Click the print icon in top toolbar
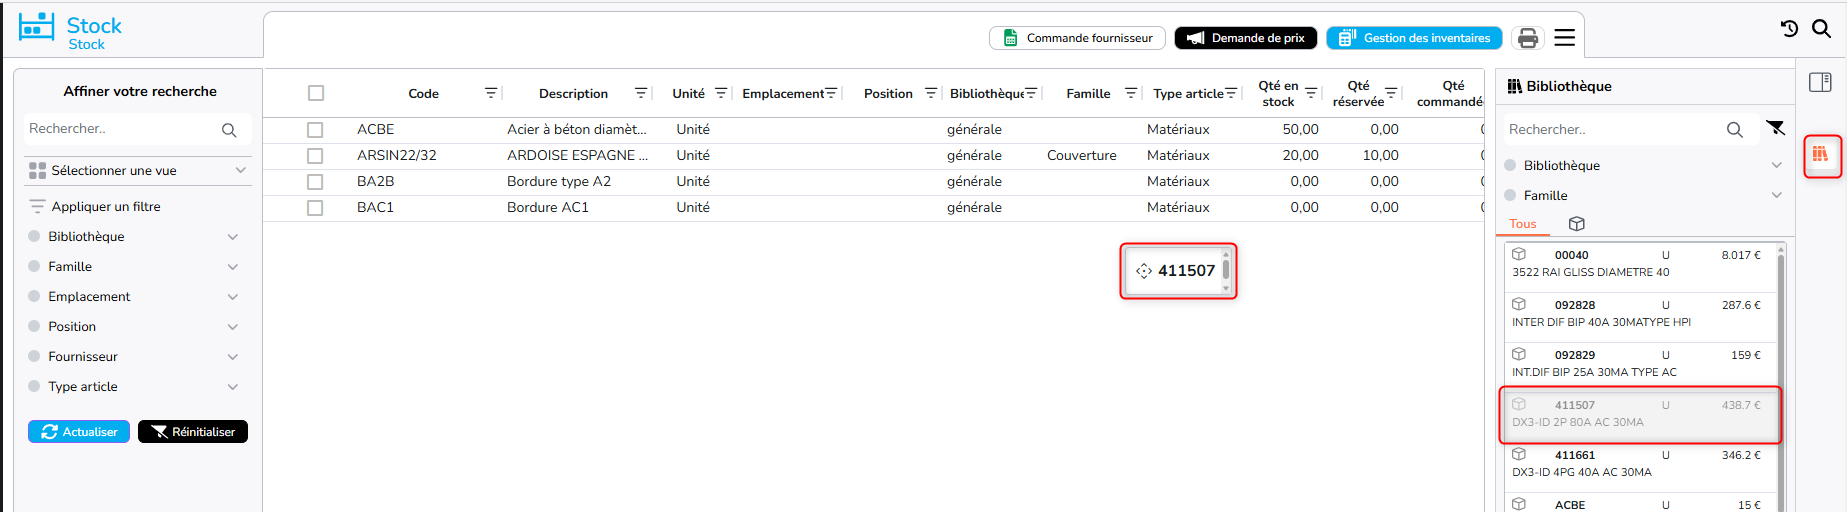 tap(1527, 38)
